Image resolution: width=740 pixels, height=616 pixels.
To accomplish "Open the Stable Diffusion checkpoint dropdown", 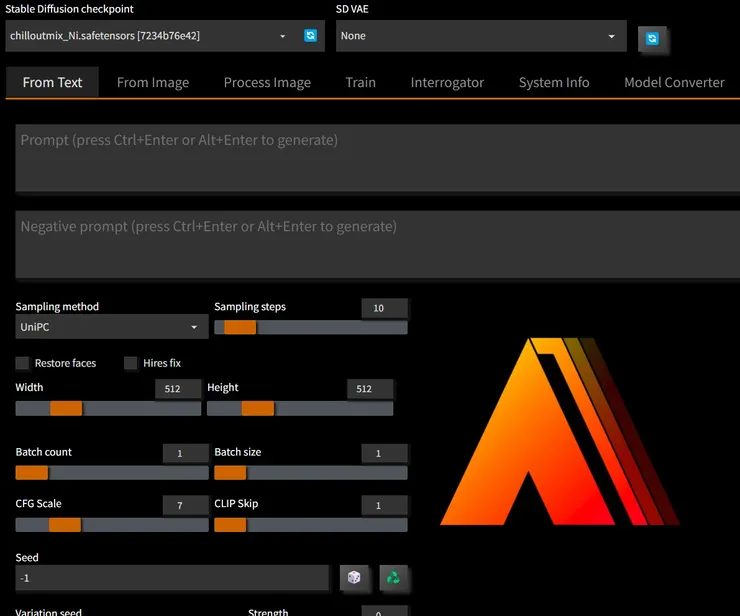I will coord(165,36).
